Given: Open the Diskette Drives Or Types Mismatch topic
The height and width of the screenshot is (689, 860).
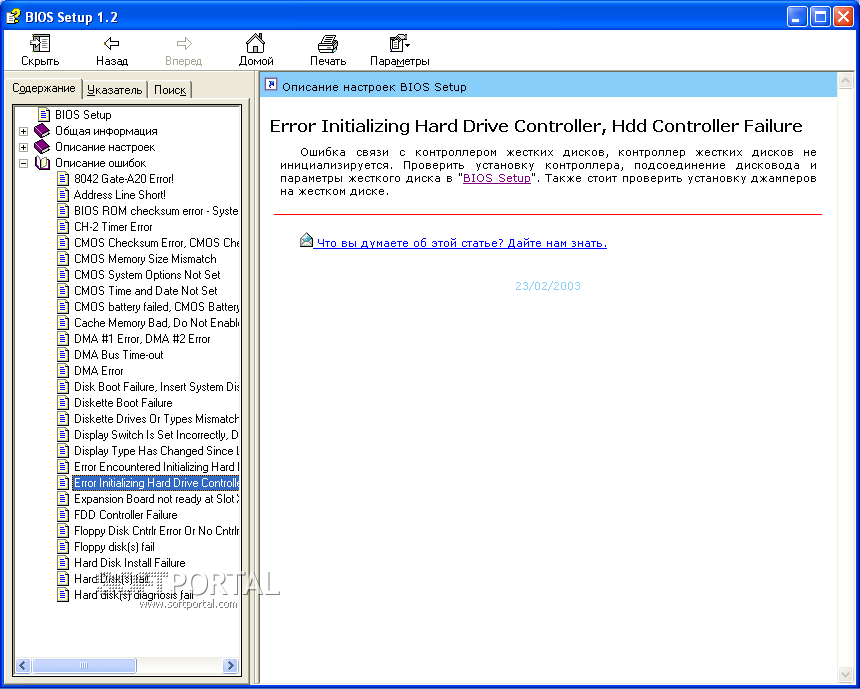Looking at the screenshot, I should (x=156, y=419).
